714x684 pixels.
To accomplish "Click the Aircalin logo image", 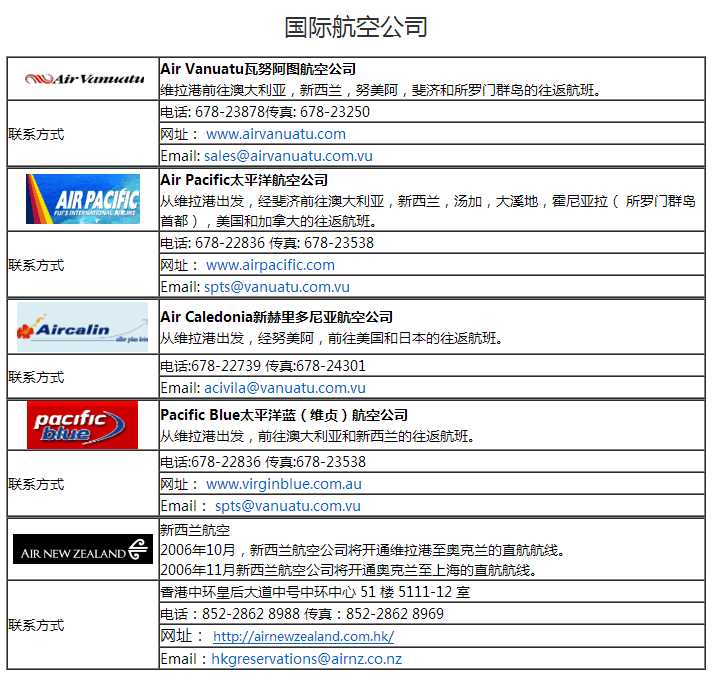I will (82, 327).
